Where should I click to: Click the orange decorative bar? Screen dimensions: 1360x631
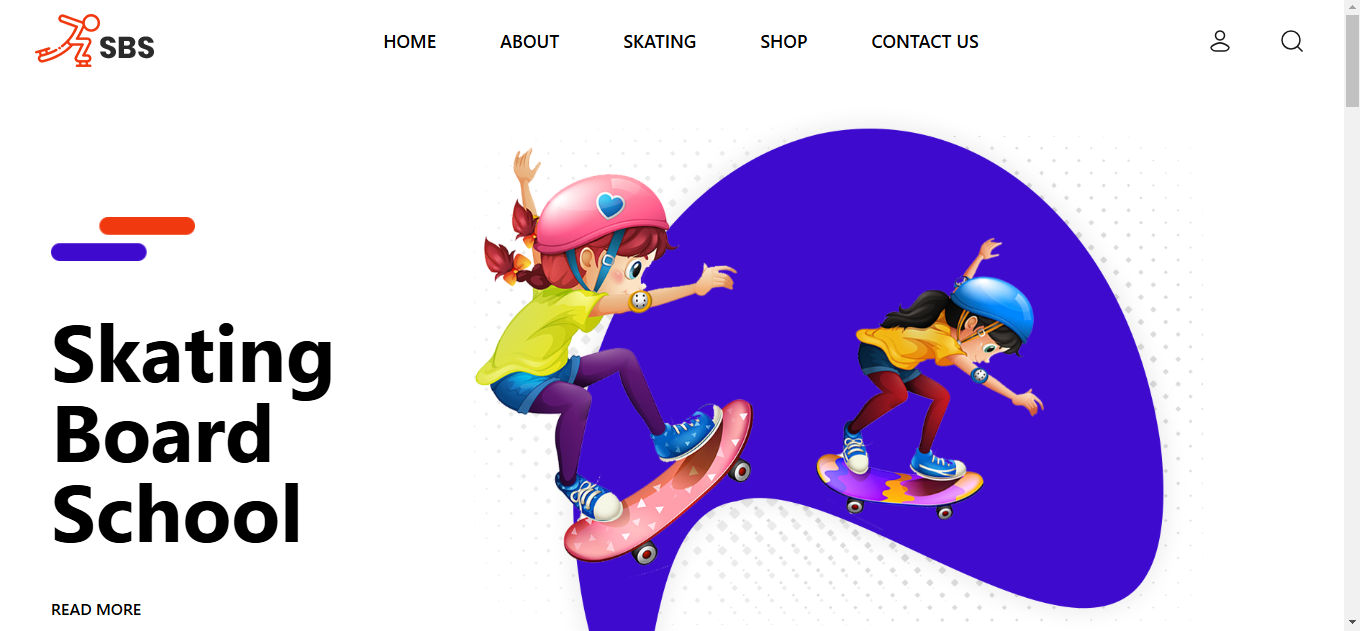coord(147,226)
